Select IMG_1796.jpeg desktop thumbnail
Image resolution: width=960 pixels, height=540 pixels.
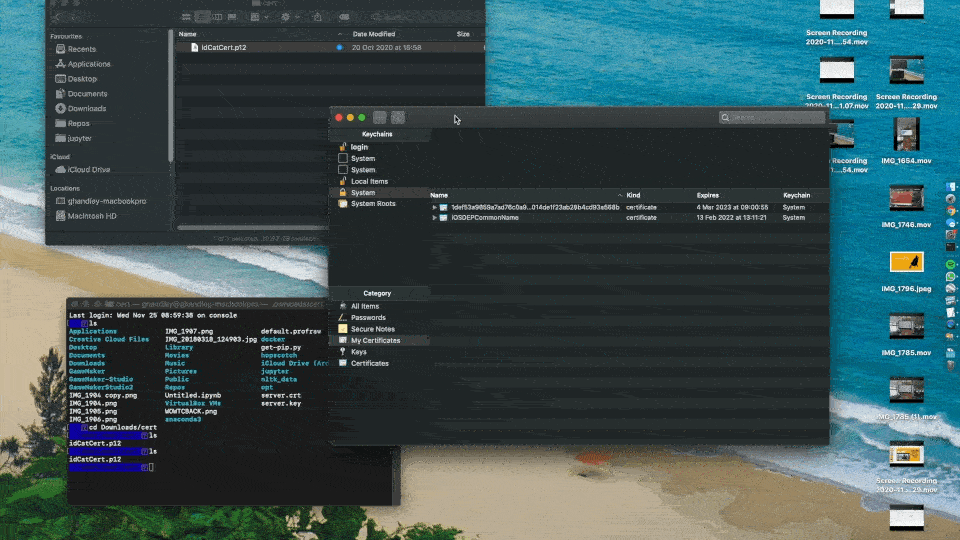[x=906, y=262]
